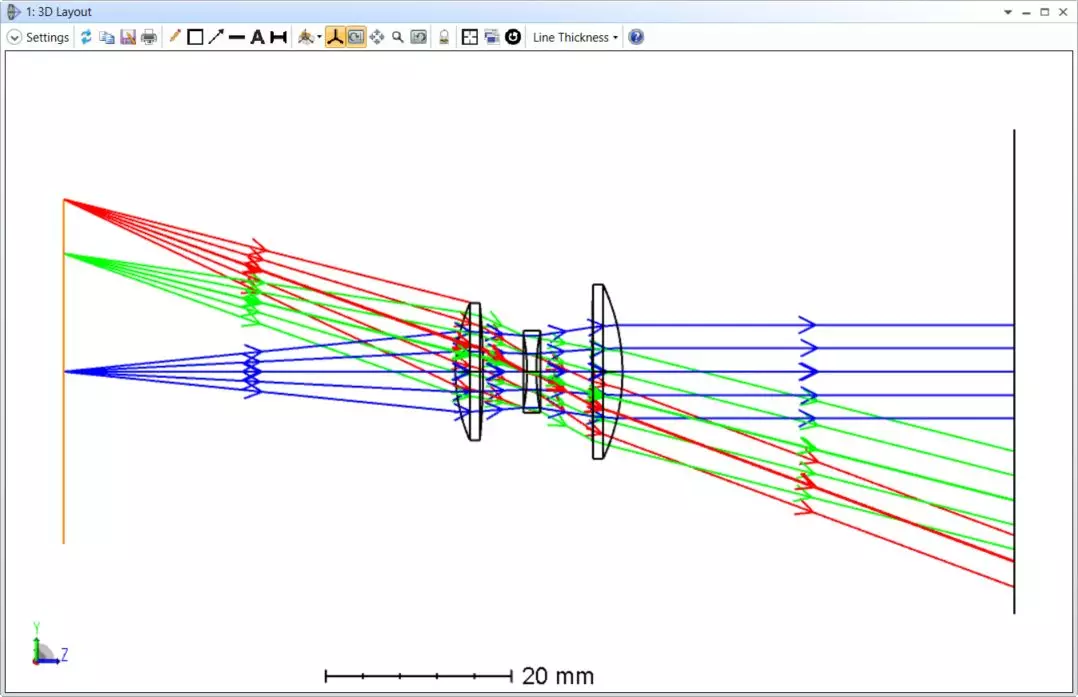1078x697 pixels.
Task: Expand the Settings chevron
Action: pyautogui.click(x=14, y=37)
